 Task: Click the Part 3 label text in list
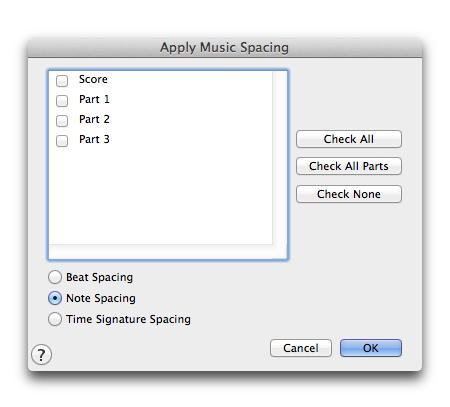coord(94,139)
